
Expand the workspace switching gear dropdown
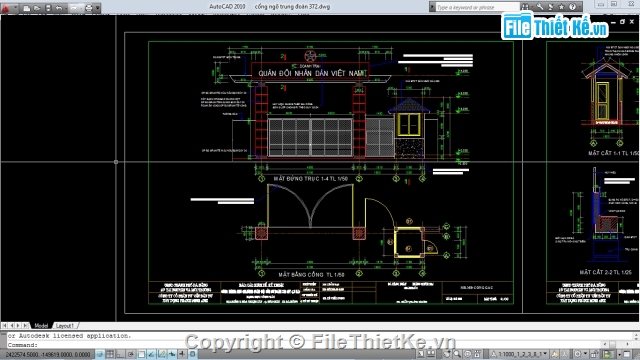[x=580, y=354]
